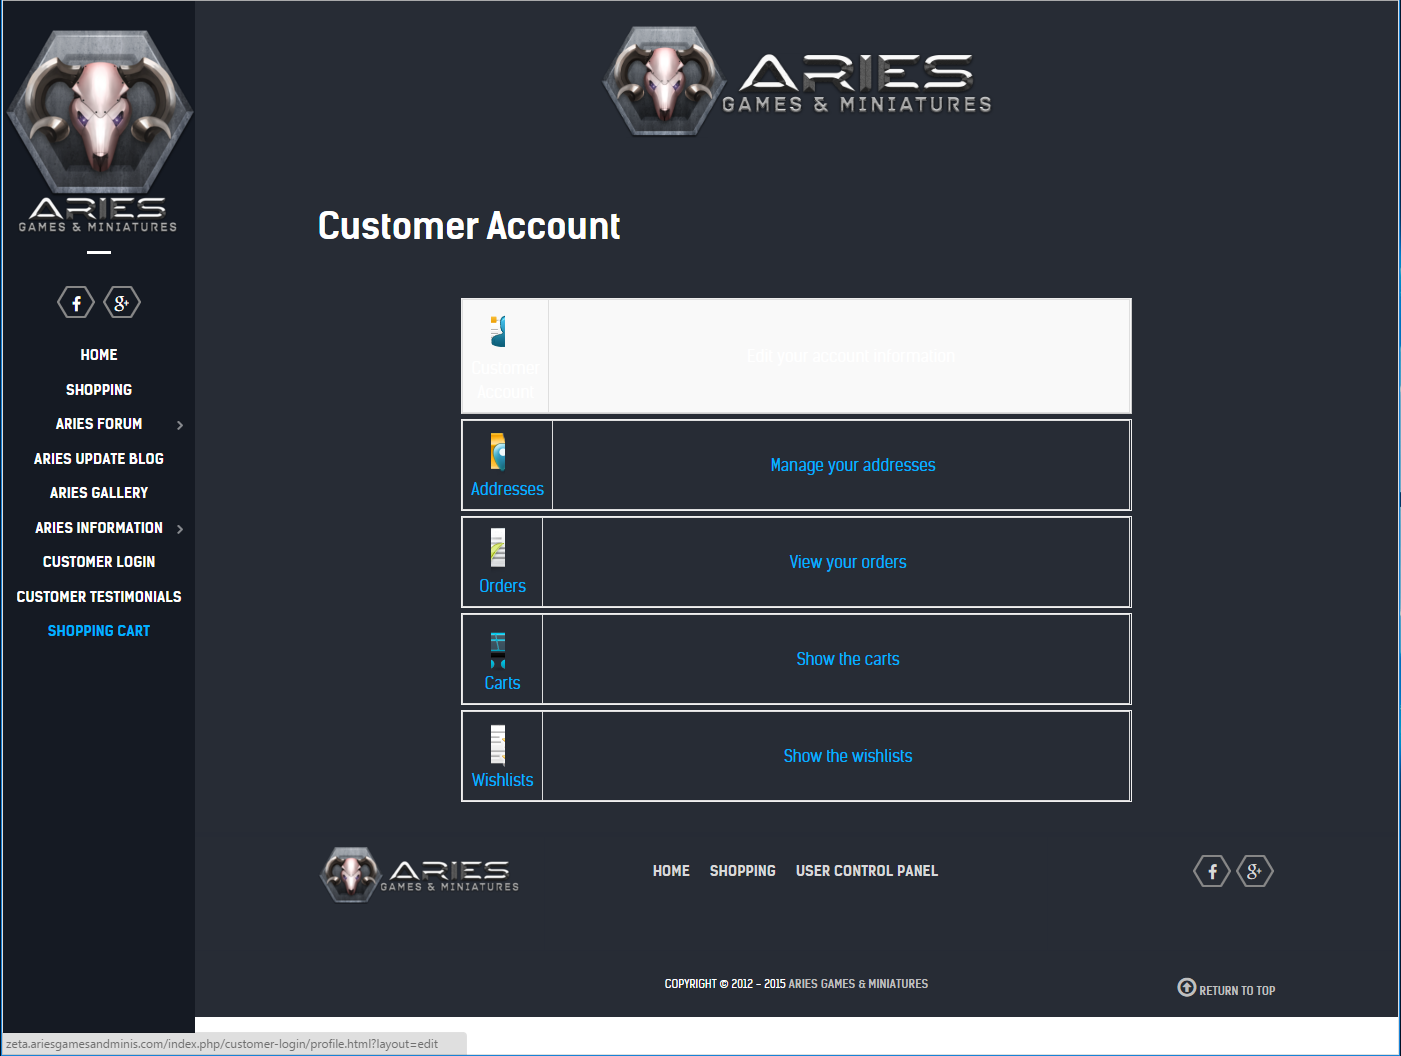Open Aries Gallery in the sidebar
This screenshot has width=1401, height=1056.
coord(99,493)
